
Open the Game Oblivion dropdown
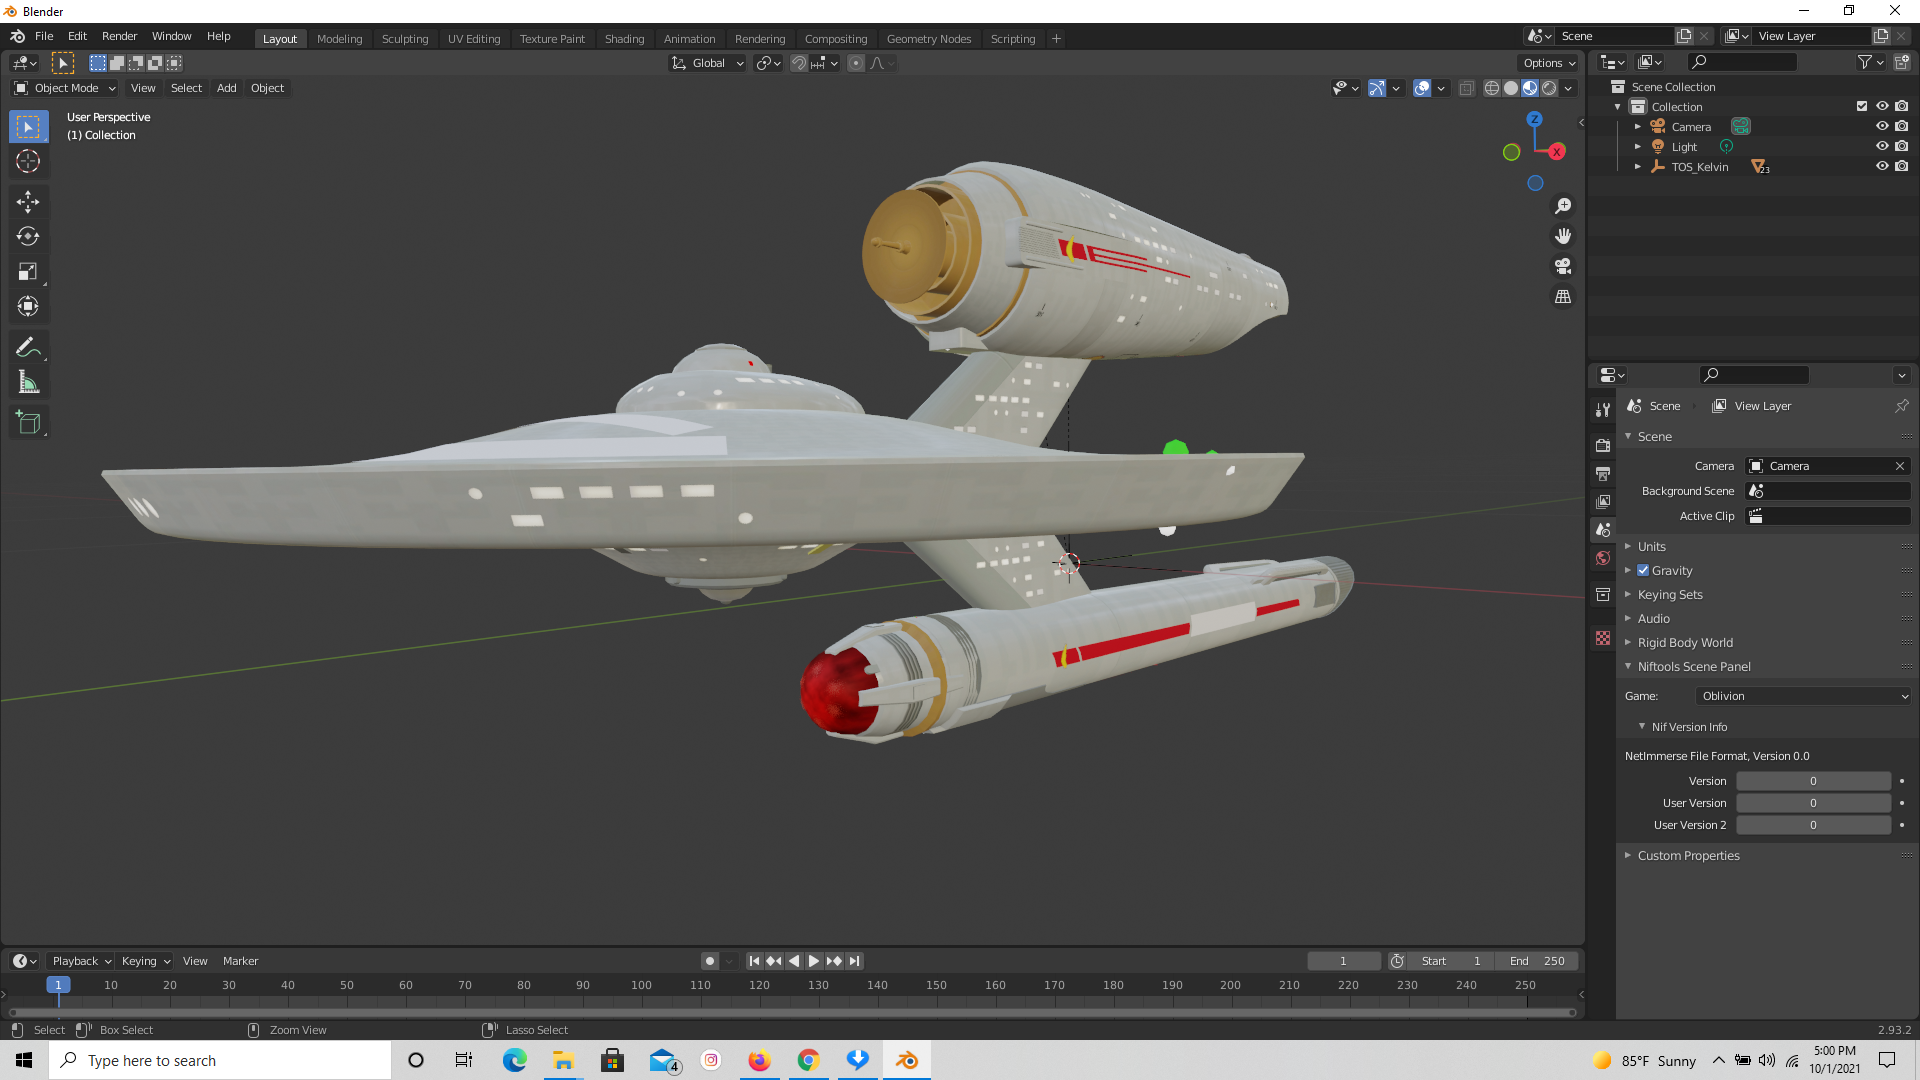[1804, 696]
